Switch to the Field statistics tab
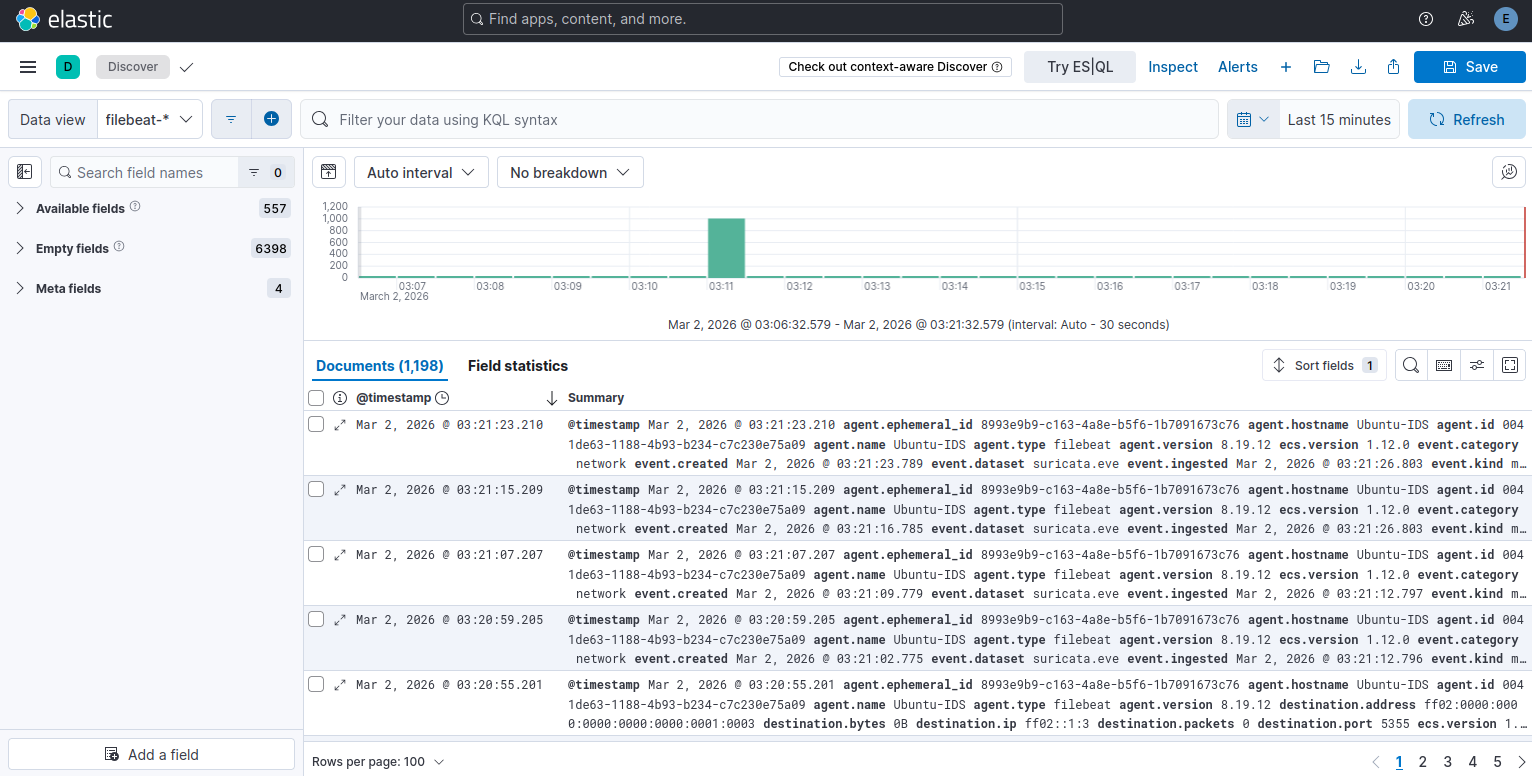 (x=518, y=365)
